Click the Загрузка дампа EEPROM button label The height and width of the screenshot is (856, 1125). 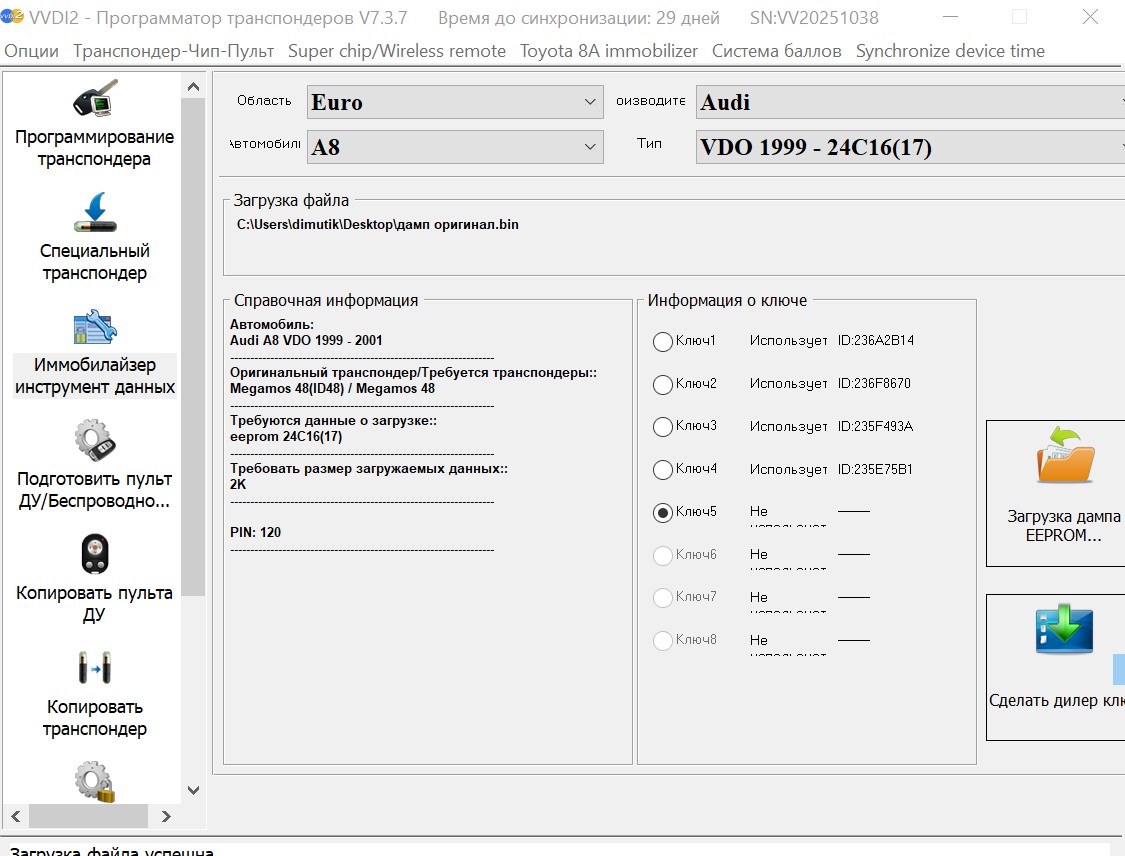point(1063,526)
